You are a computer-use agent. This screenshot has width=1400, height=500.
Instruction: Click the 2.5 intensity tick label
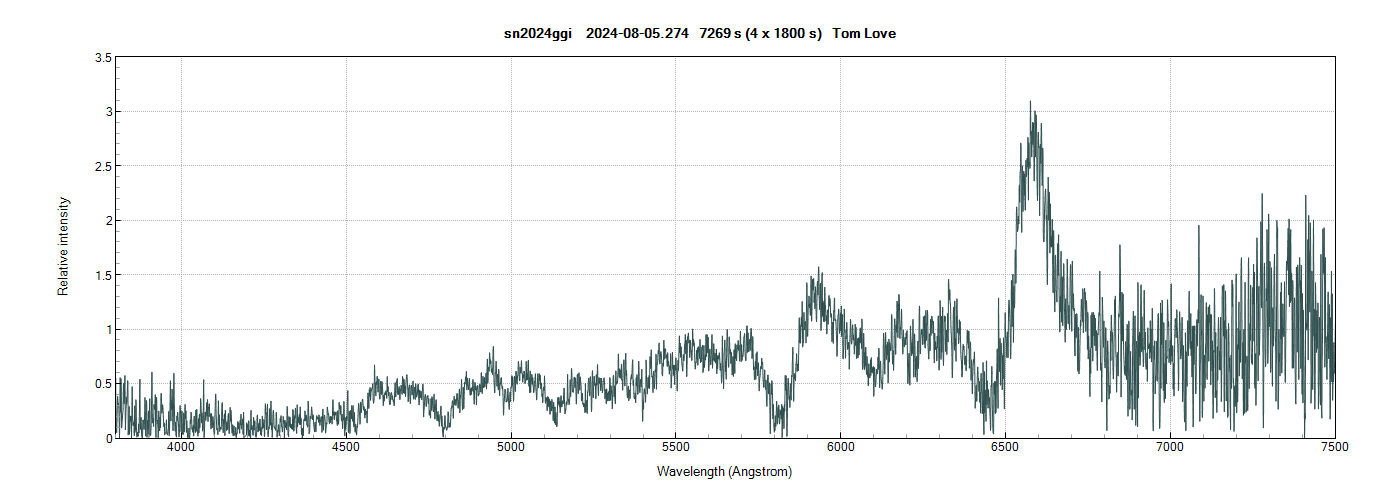103,166
